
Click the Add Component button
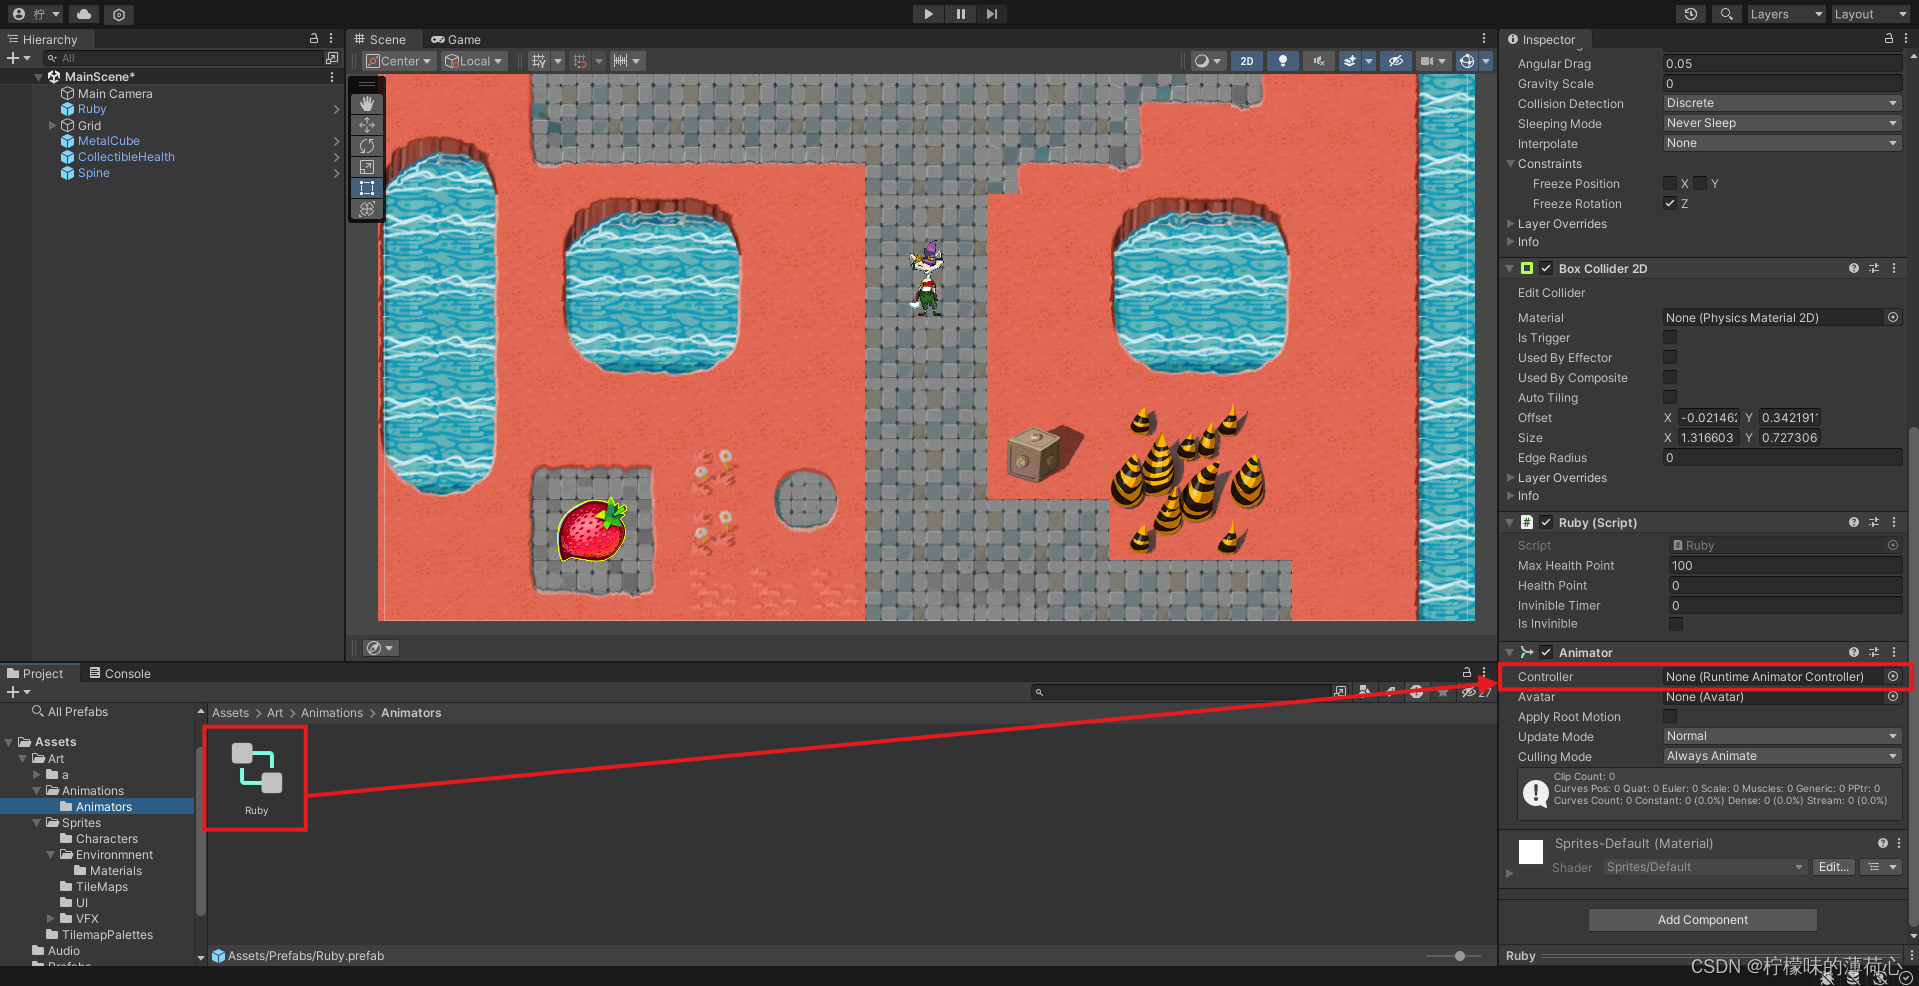point(1702,919)
